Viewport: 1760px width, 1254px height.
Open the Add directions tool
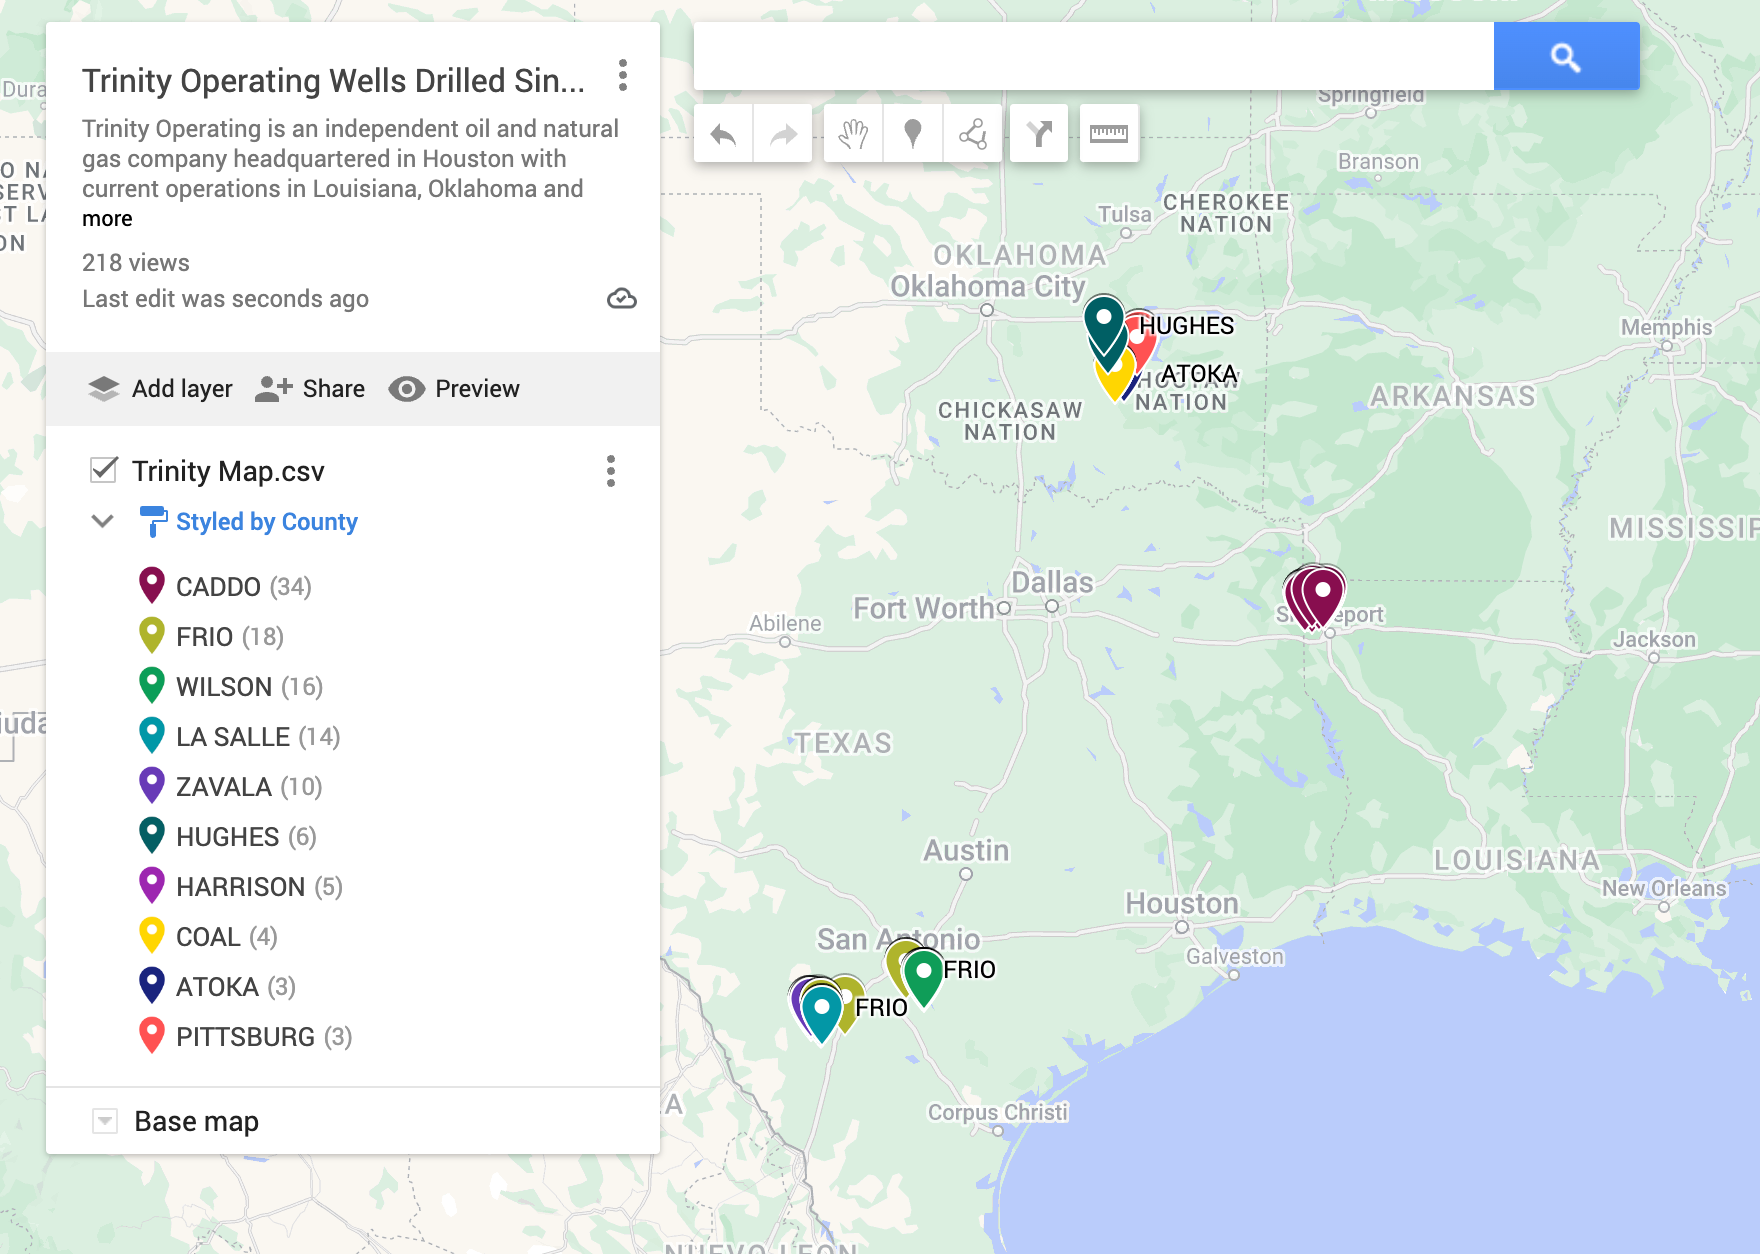[x=1039, y=133]
